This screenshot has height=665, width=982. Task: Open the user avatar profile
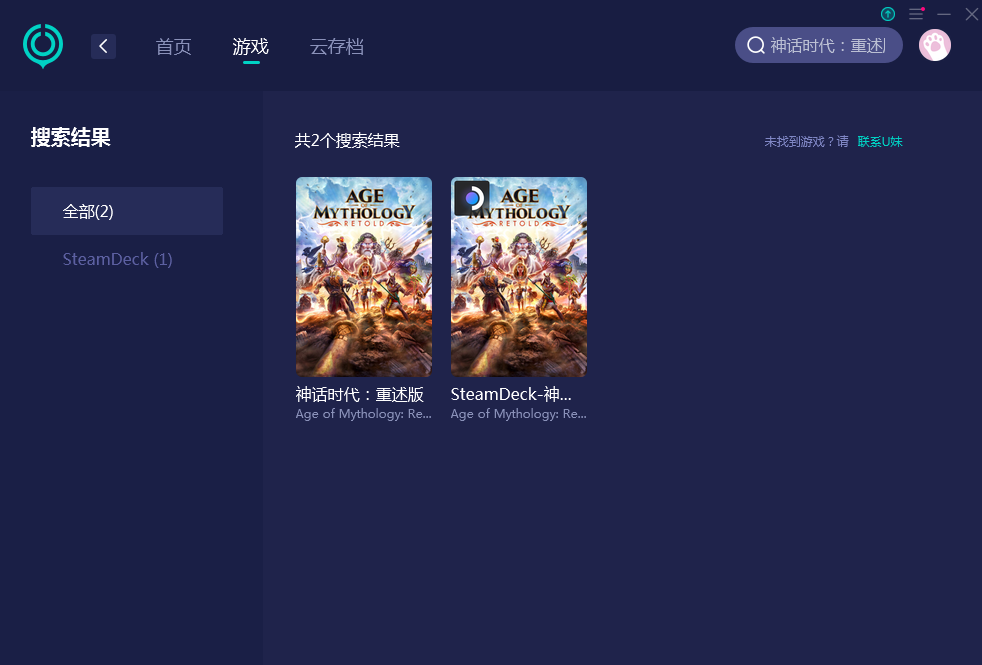point(934,45)
